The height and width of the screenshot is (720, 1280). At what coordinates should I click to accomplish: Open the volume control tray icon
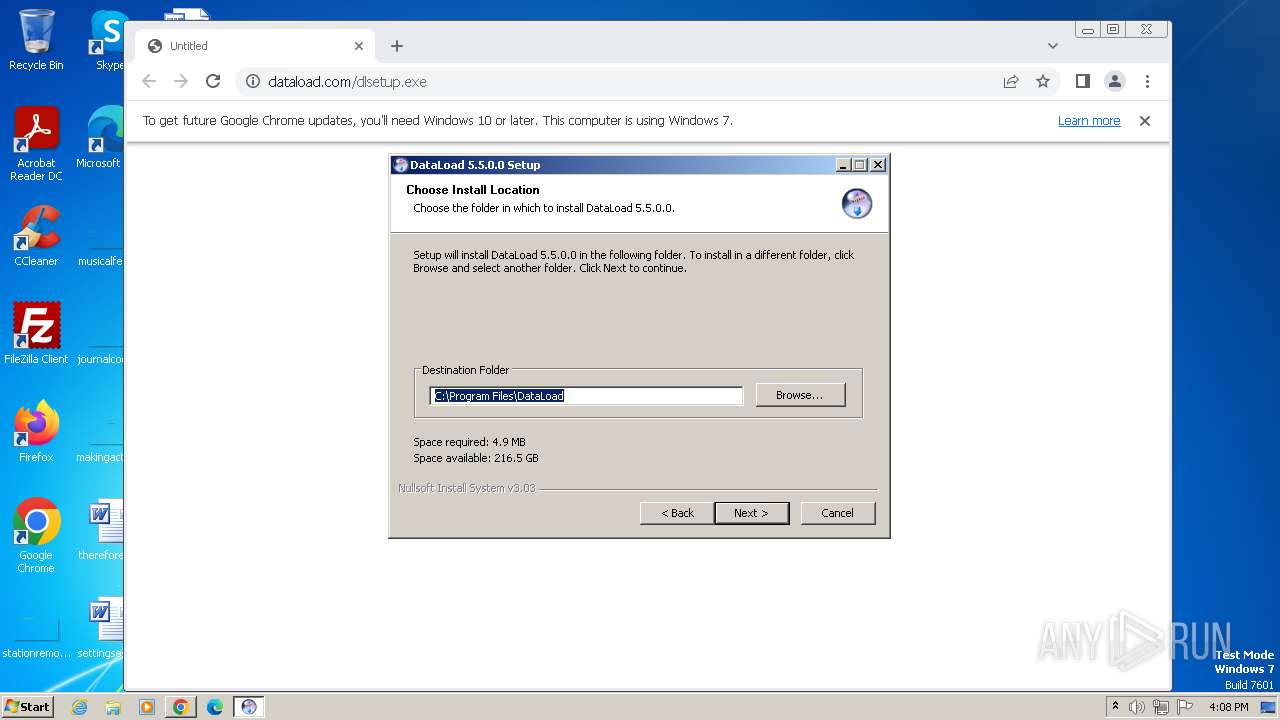(1137, 707)
